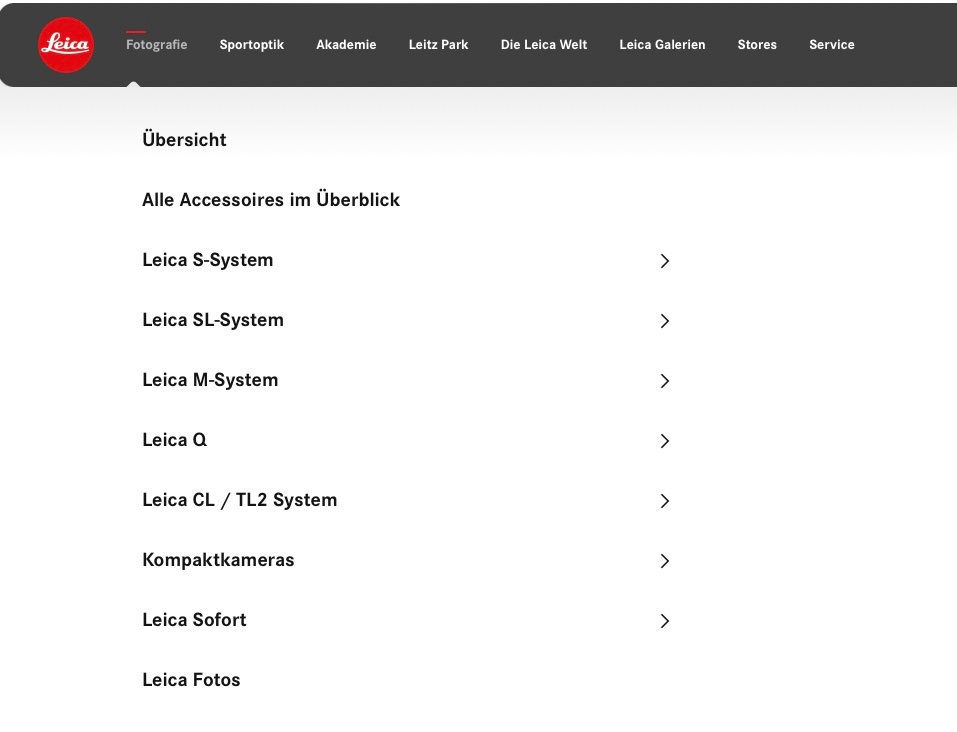Expand the Leica S-System chevron arrow
Image resolution: width=957 pixels, height=732 pixels.
pyautogui.click(x=664, y=261)
